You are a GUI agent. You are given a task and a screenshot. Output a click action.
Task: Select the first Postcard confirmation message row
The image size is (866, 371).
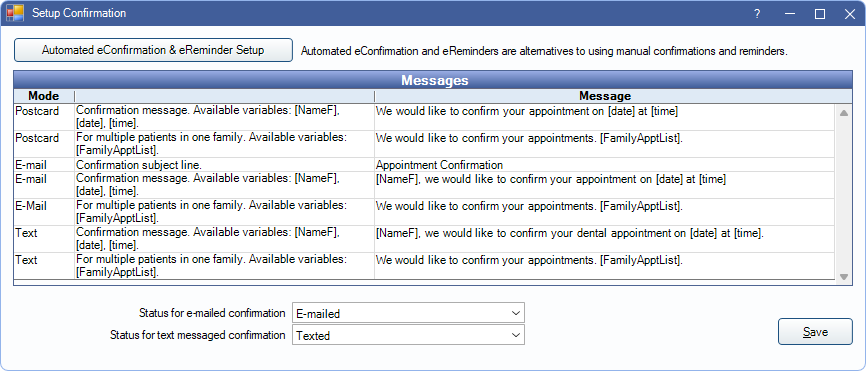tap(424, 117)
